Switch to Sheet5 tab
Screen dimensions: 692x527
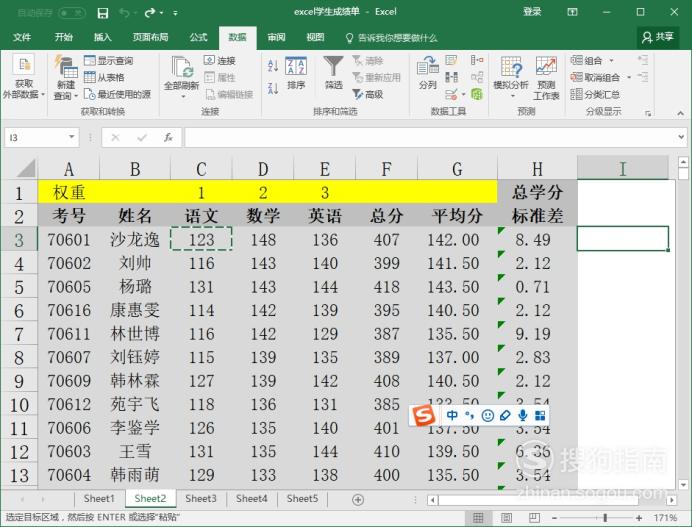(302, 499)
